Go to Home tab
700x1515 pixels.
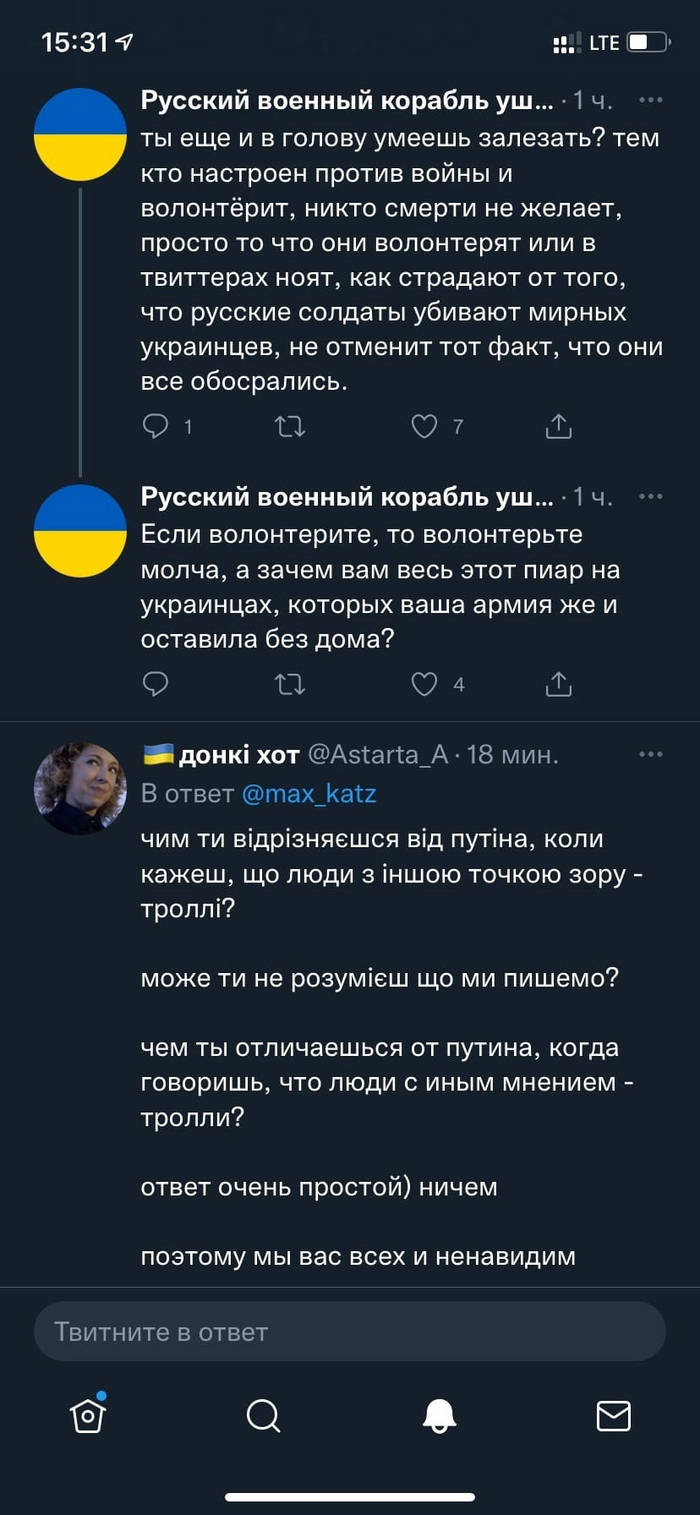[88, 1415]
